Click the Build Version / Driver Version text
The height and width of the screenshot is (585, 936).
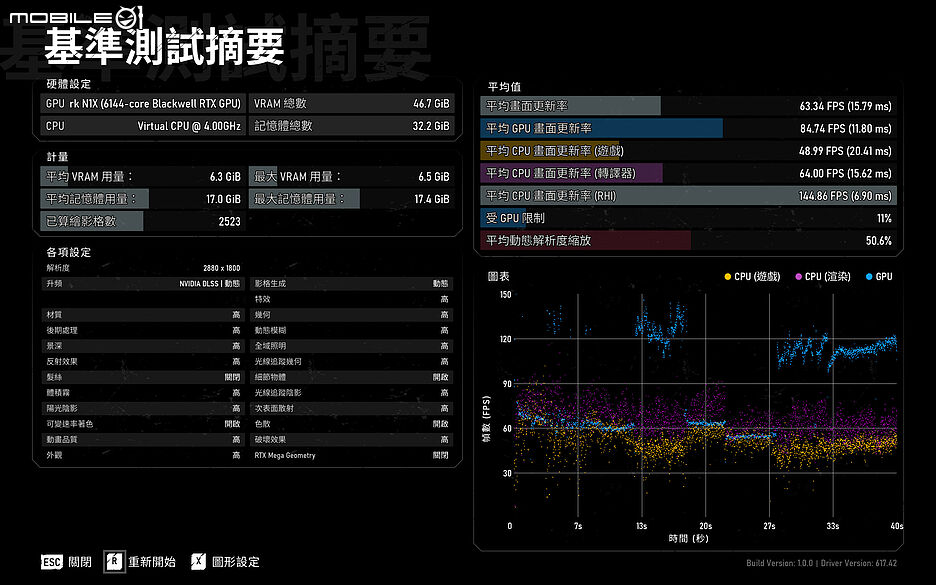821,563
